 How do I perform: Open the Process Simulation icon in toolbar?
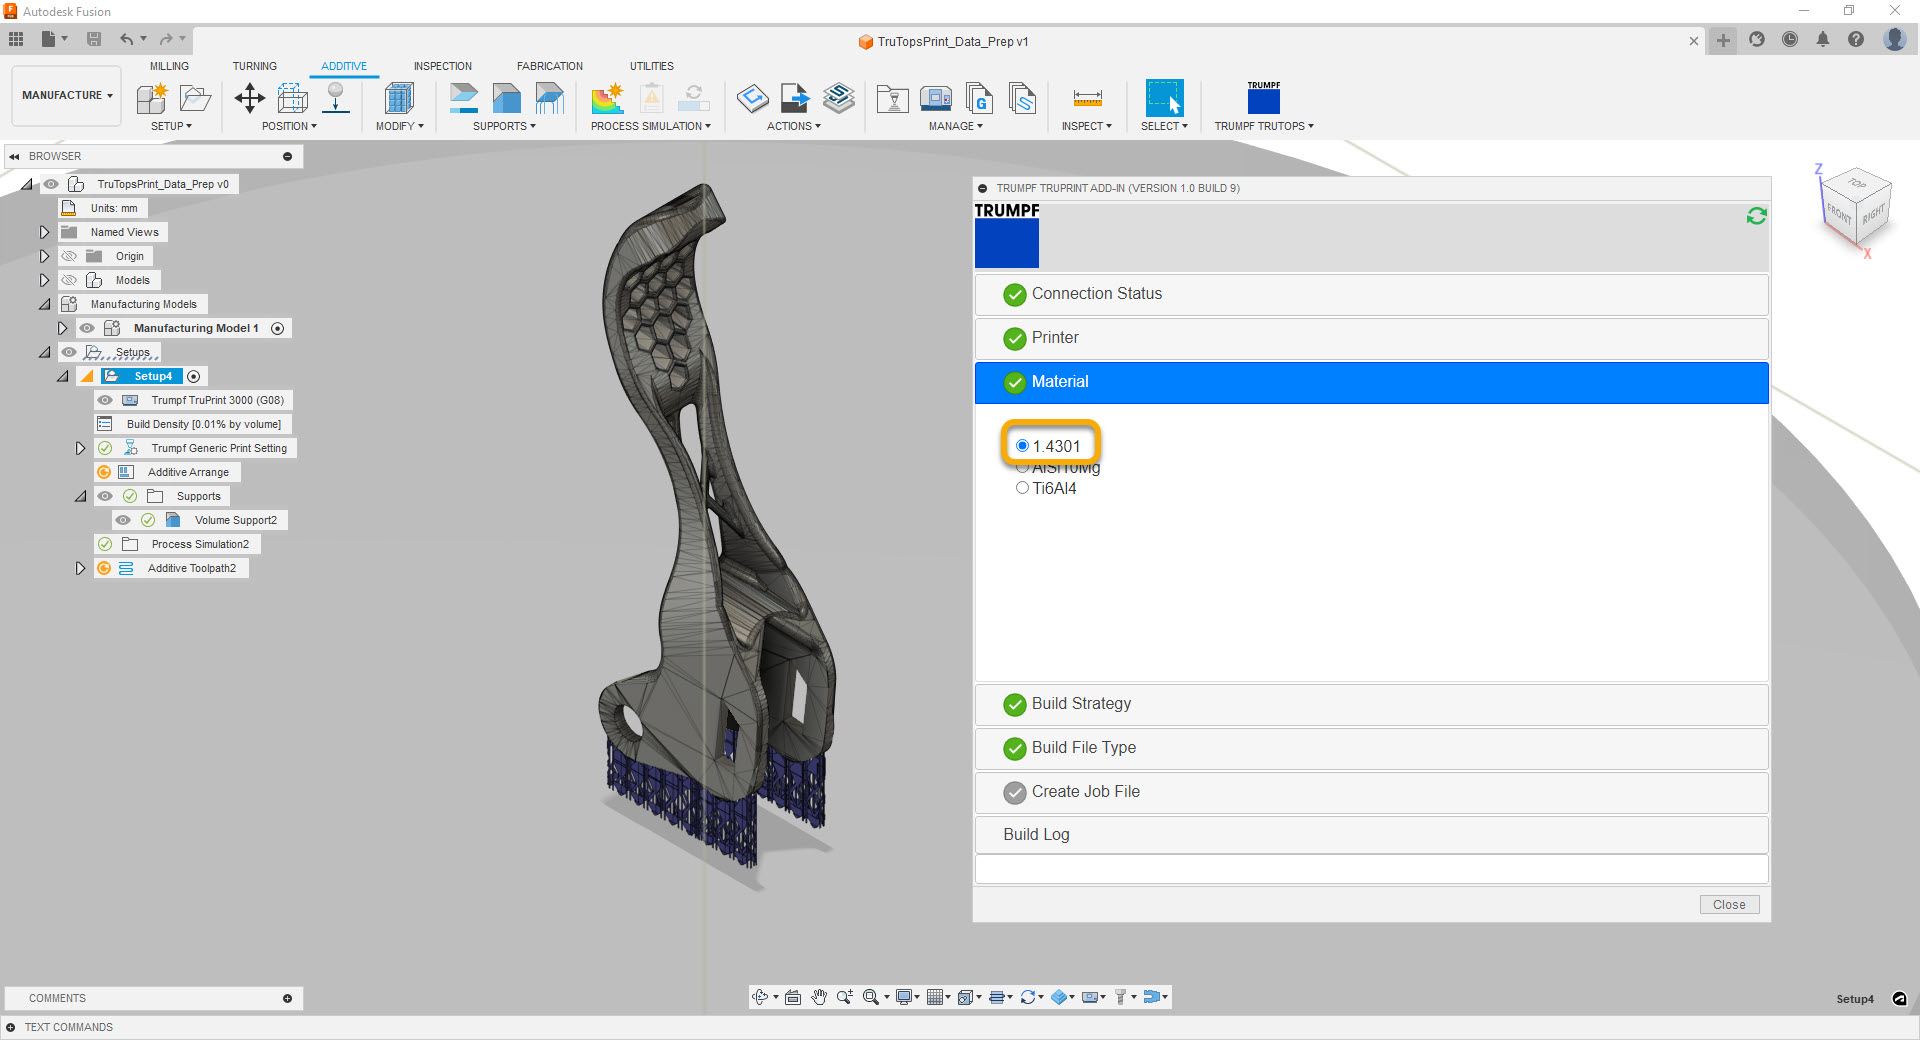pyautogui.click(x=607, y=98)
